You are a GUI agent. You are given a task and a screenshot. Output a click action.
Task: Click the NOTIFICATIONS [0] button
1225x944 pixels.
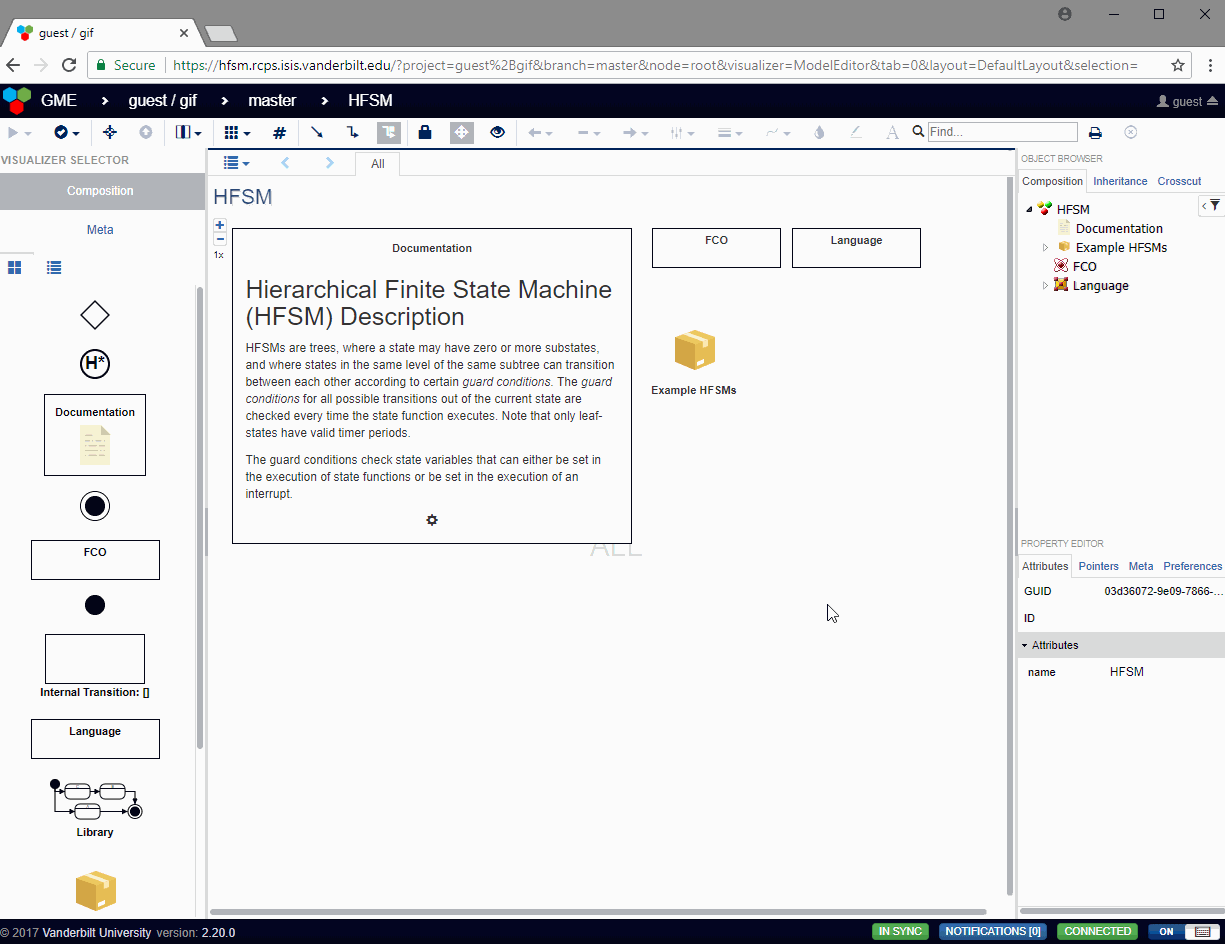coord(992,931)
